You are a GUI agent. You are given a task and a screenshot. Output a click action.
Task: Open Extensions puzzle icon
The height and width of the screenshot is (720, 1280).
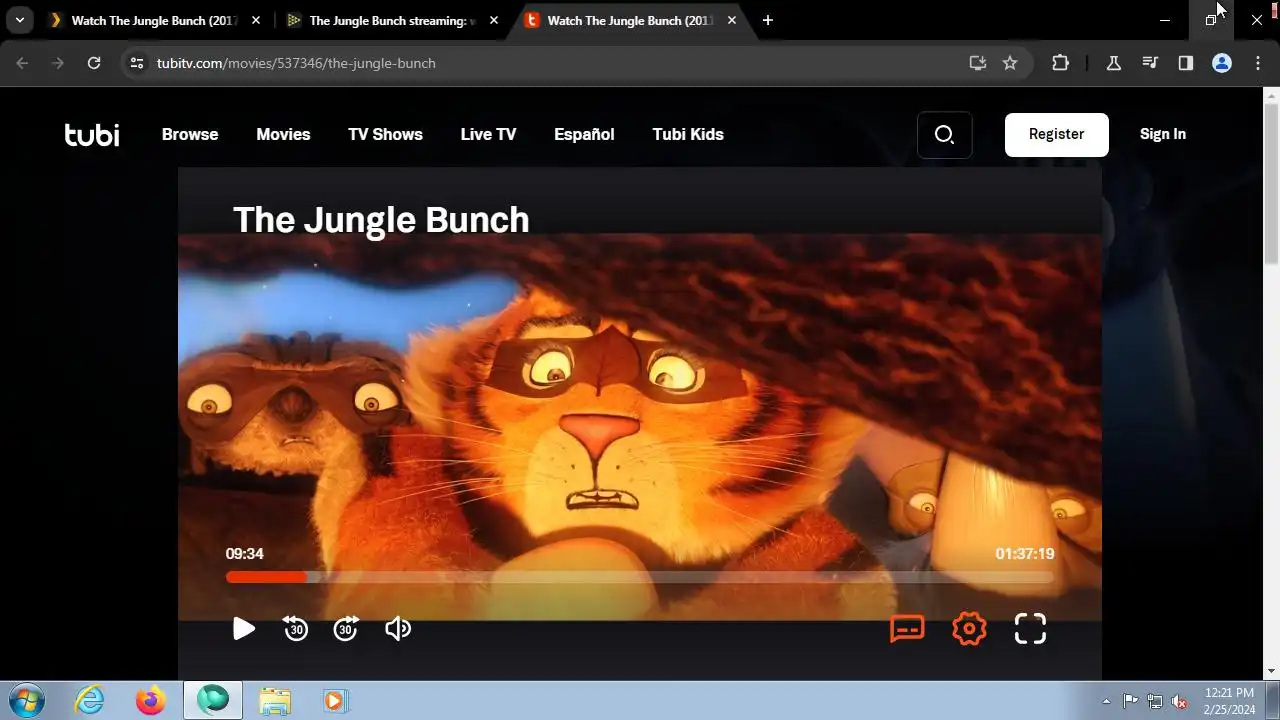[x=1061, y=63]
